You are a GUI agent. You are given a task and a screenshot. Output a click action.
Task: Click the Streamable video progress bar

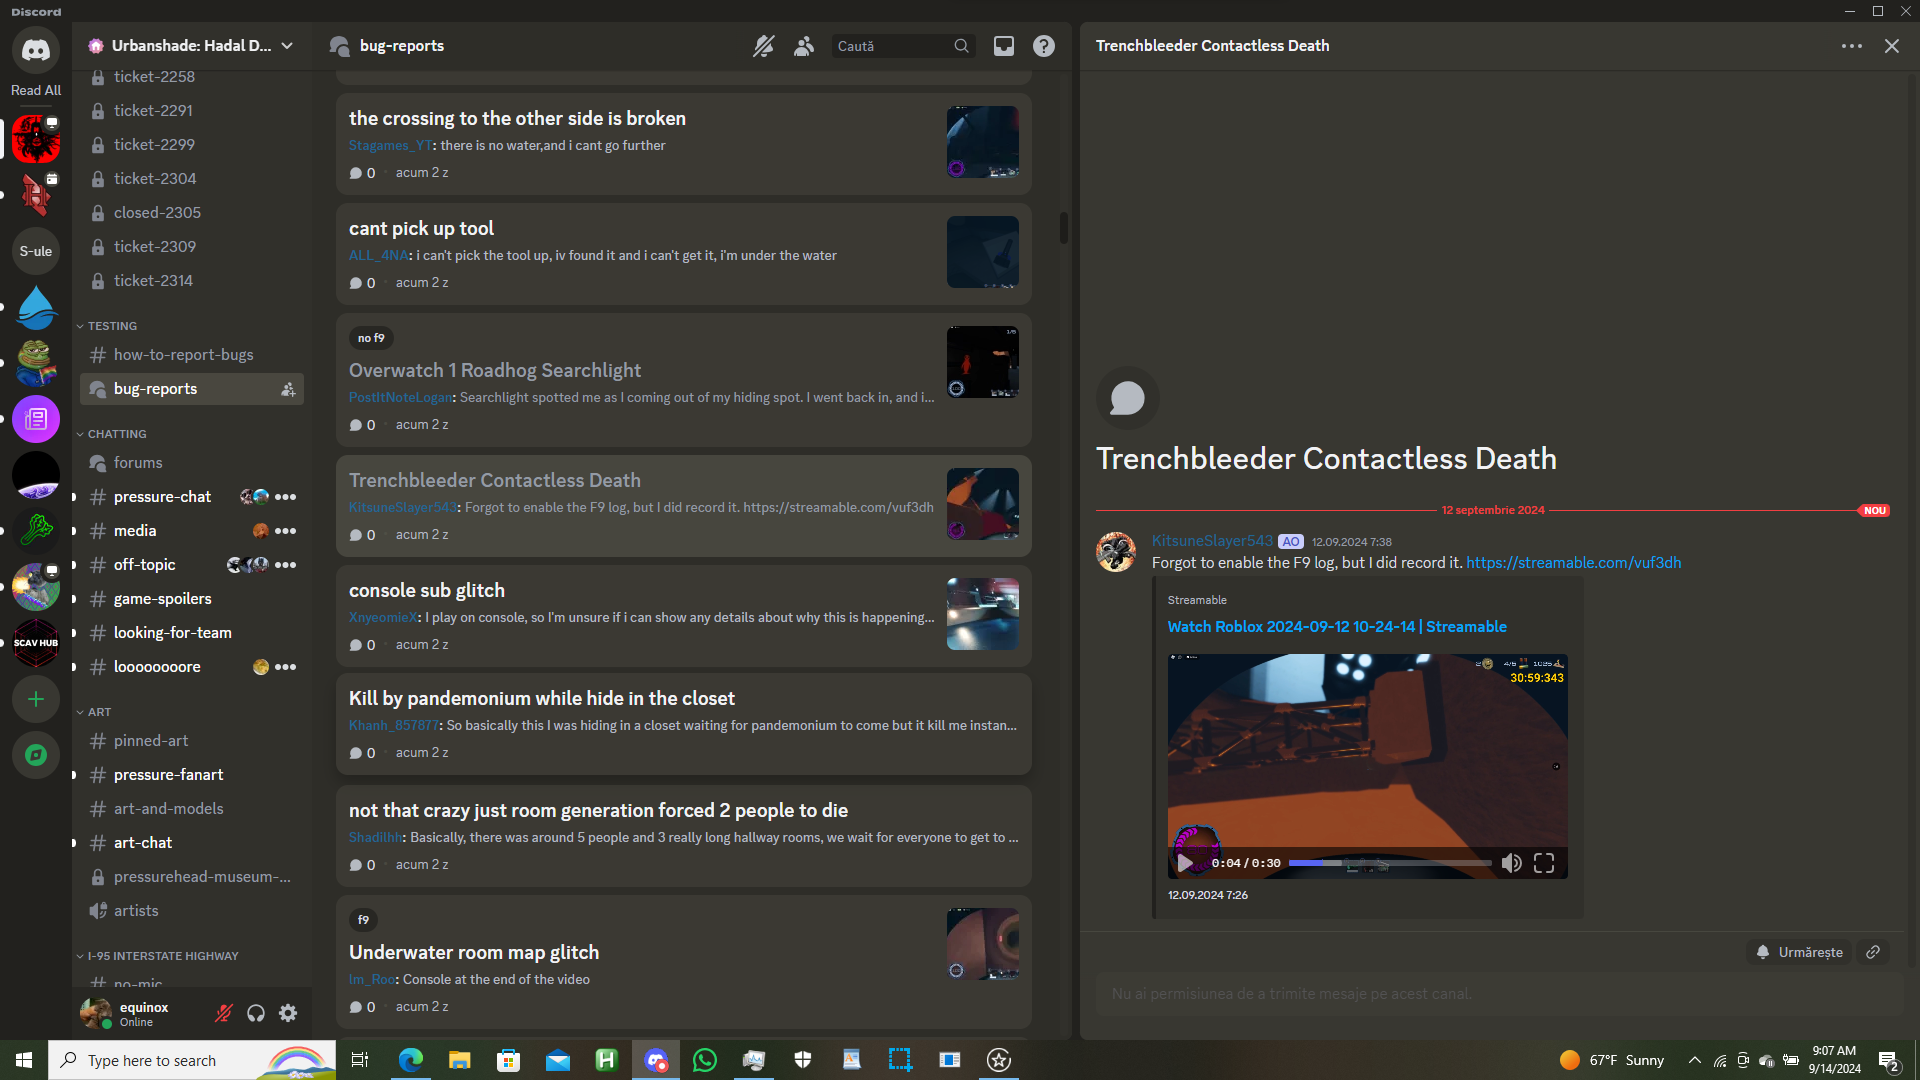click(x=1389, y=863)
